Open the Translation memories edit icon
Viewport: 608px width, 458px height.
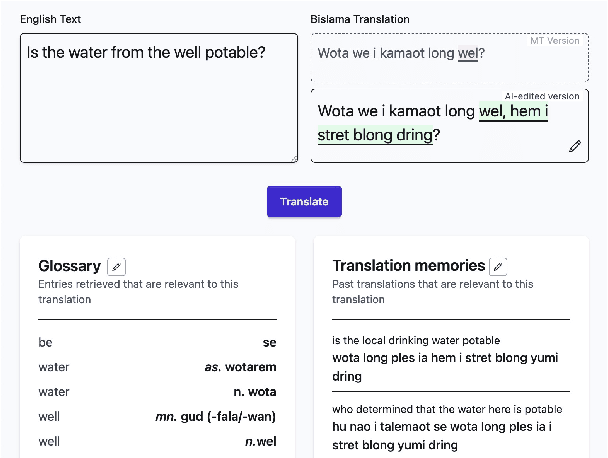click(x=498, y=266)
